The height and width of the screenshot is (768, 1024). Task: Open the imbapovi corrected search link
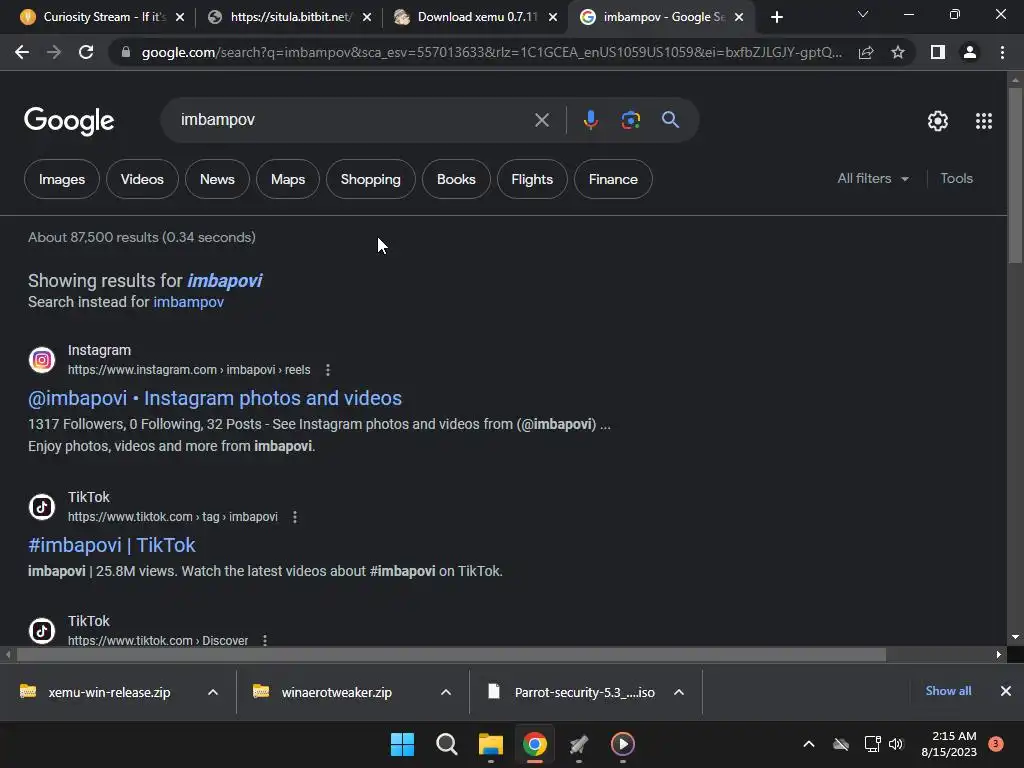[225, 281]
